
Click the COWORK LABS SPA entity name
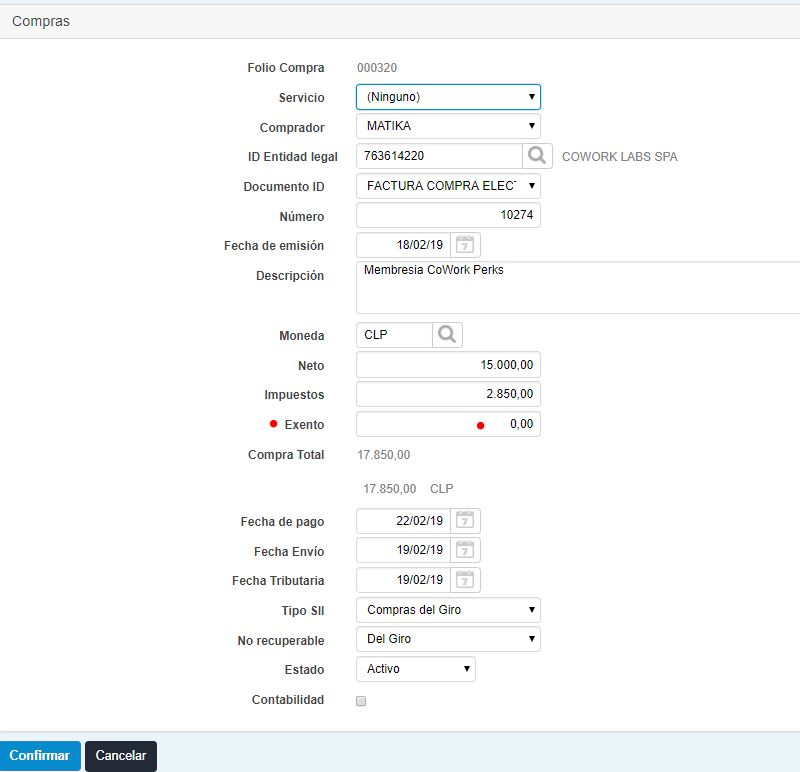619,157
